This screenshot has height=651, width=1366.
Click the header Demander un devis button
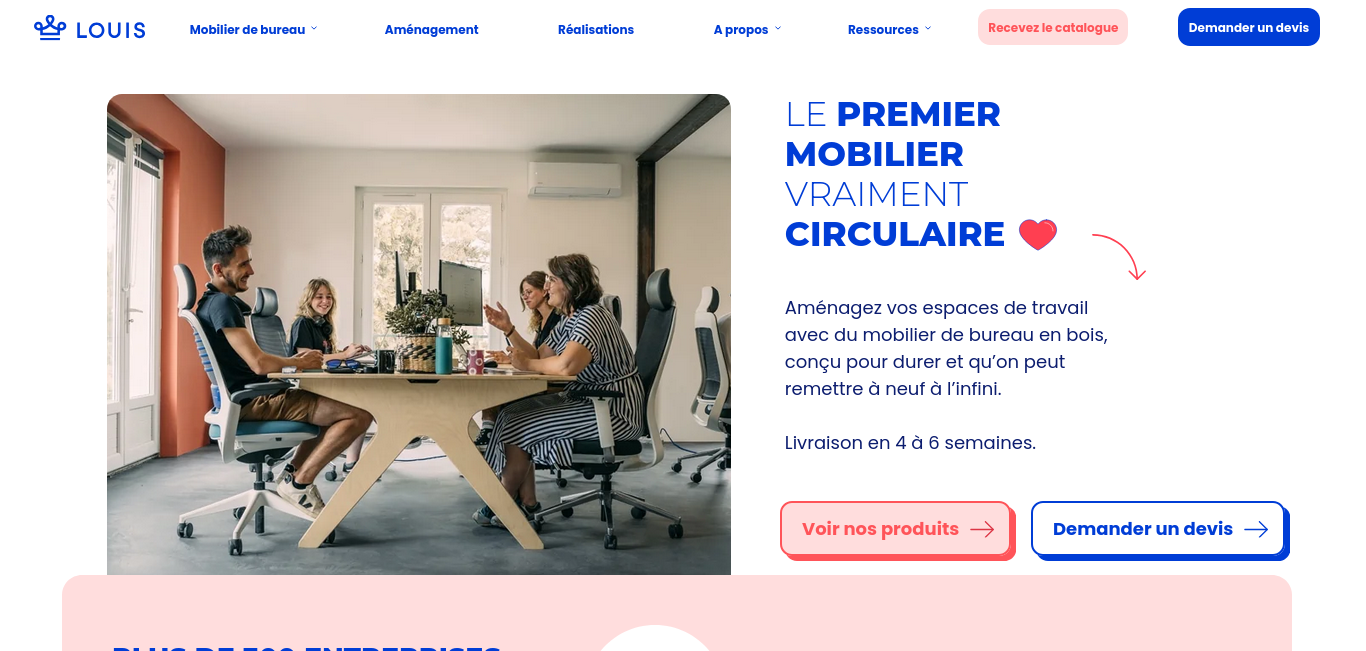[x=1249, y=27]
